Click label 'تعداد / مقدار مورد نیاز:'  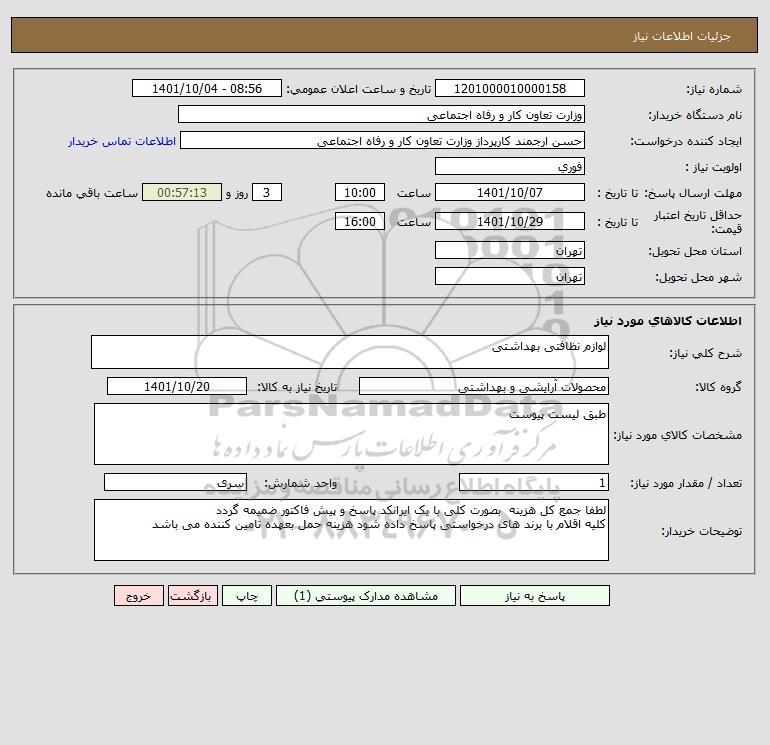click(686, 483)
